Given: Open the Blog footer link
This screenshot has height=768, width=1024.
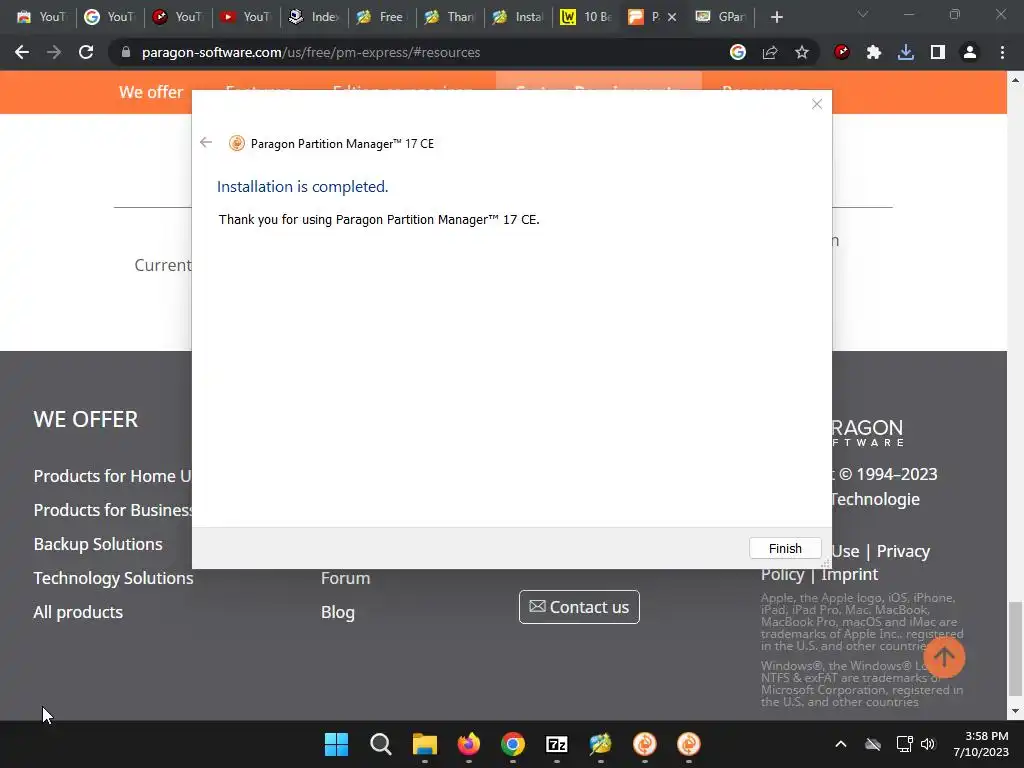Looking at the screenshot, I should coord(338,612).
